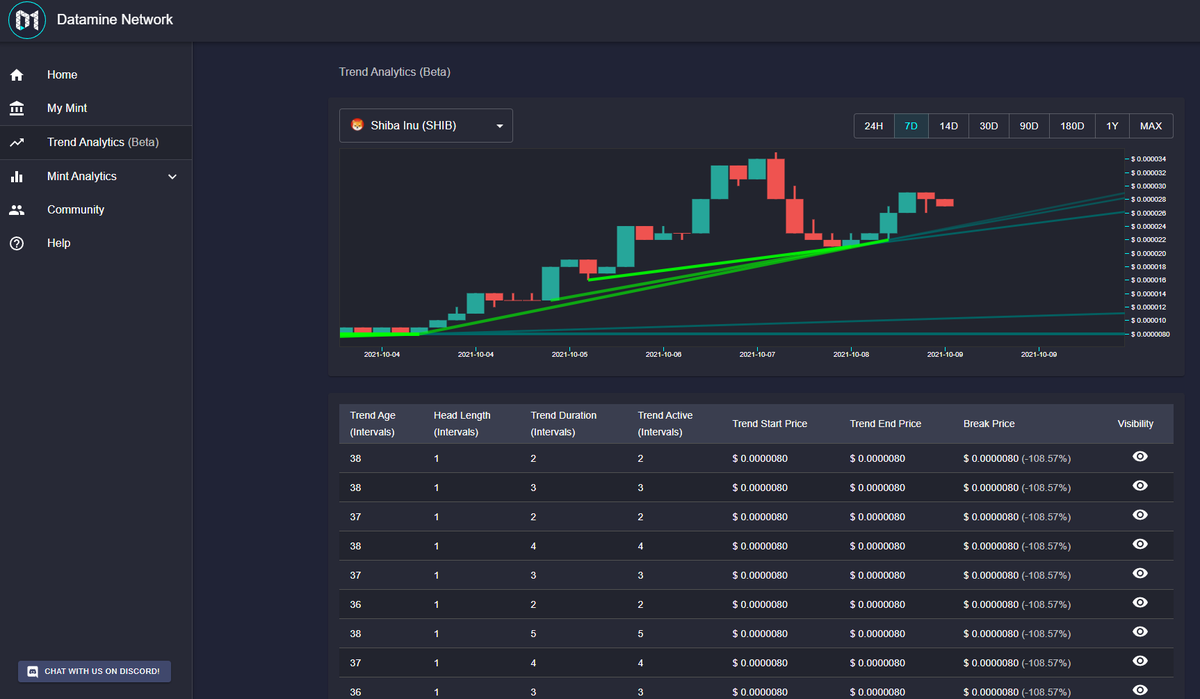
Task: Select the MAX time range
Action: pos(1151,126)
